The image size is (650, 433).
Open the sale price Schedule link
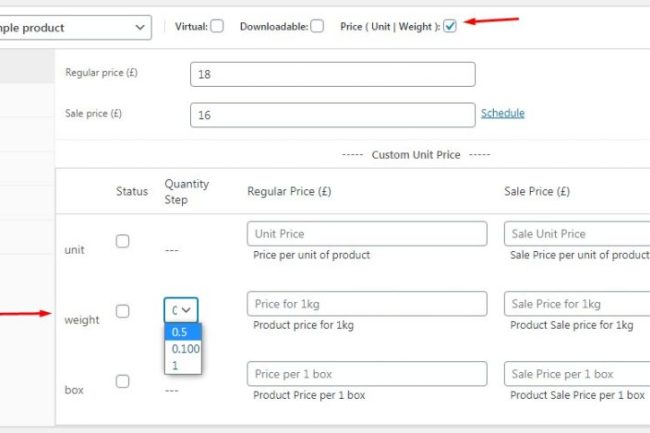502,113
